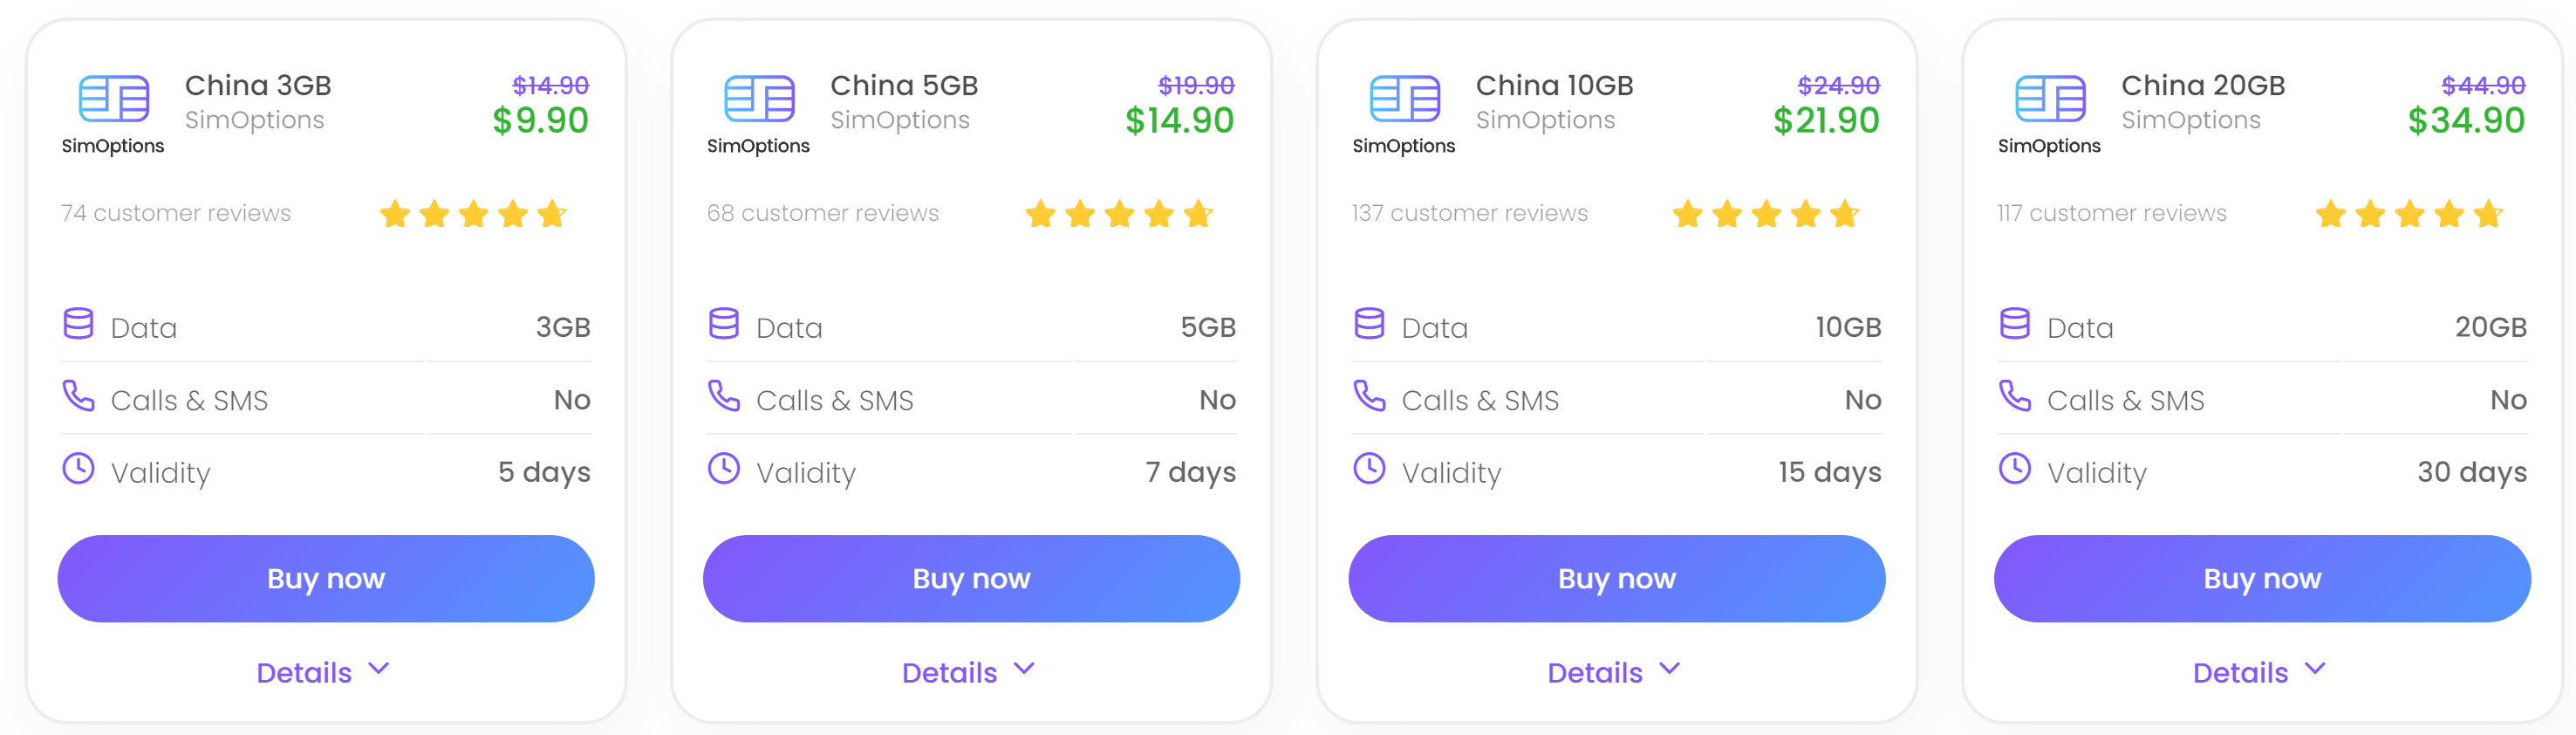Image resolution: width=2576 pixels, height=735 pixels.
Task: Click the phone icon on China 20GB card
Action: coord(2014,396)
